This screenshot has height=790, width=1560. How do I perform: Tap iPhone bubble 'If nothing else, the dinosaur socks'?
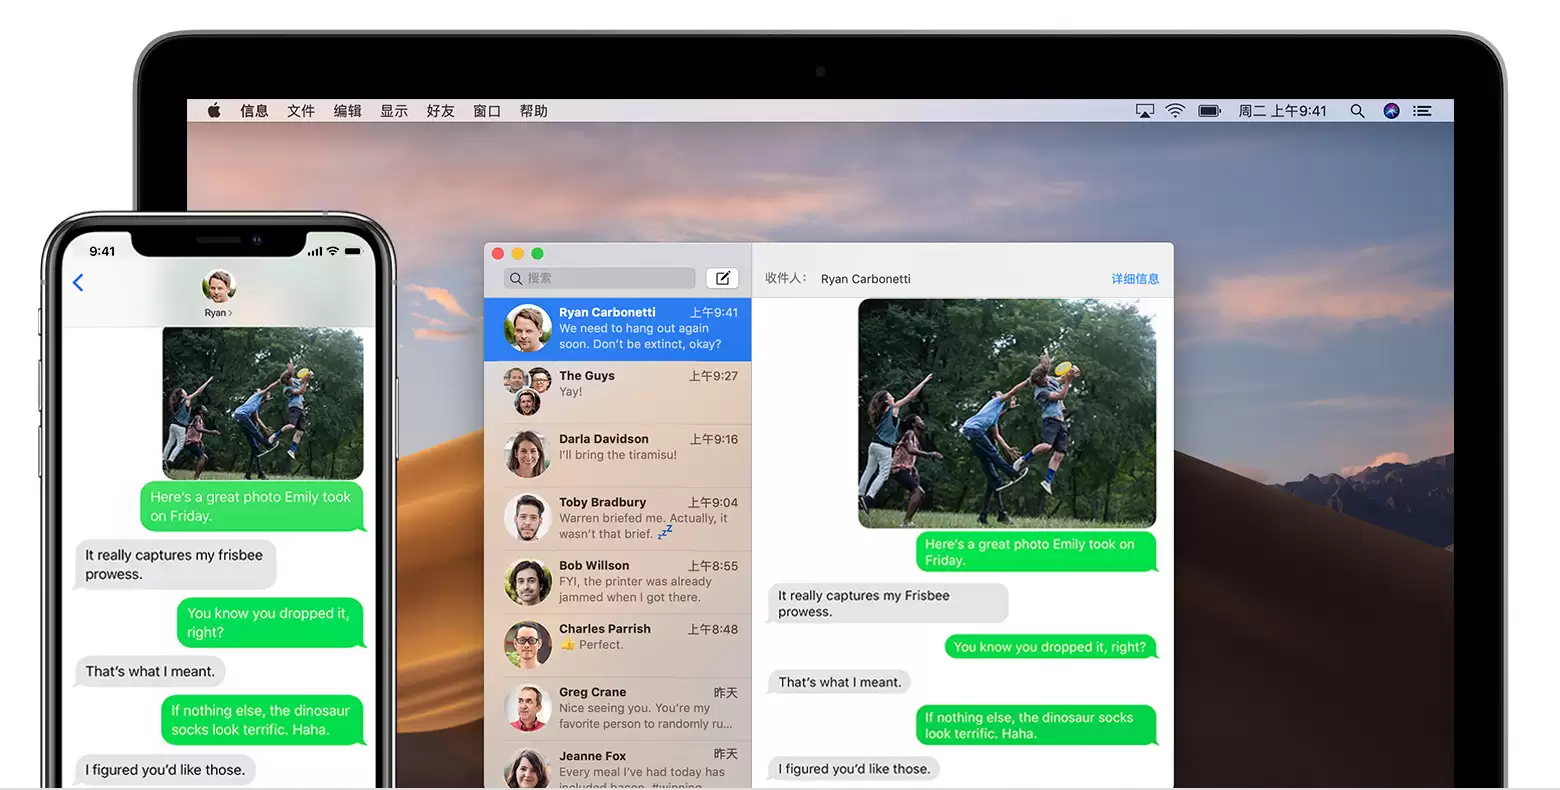(x=262, y=720)
